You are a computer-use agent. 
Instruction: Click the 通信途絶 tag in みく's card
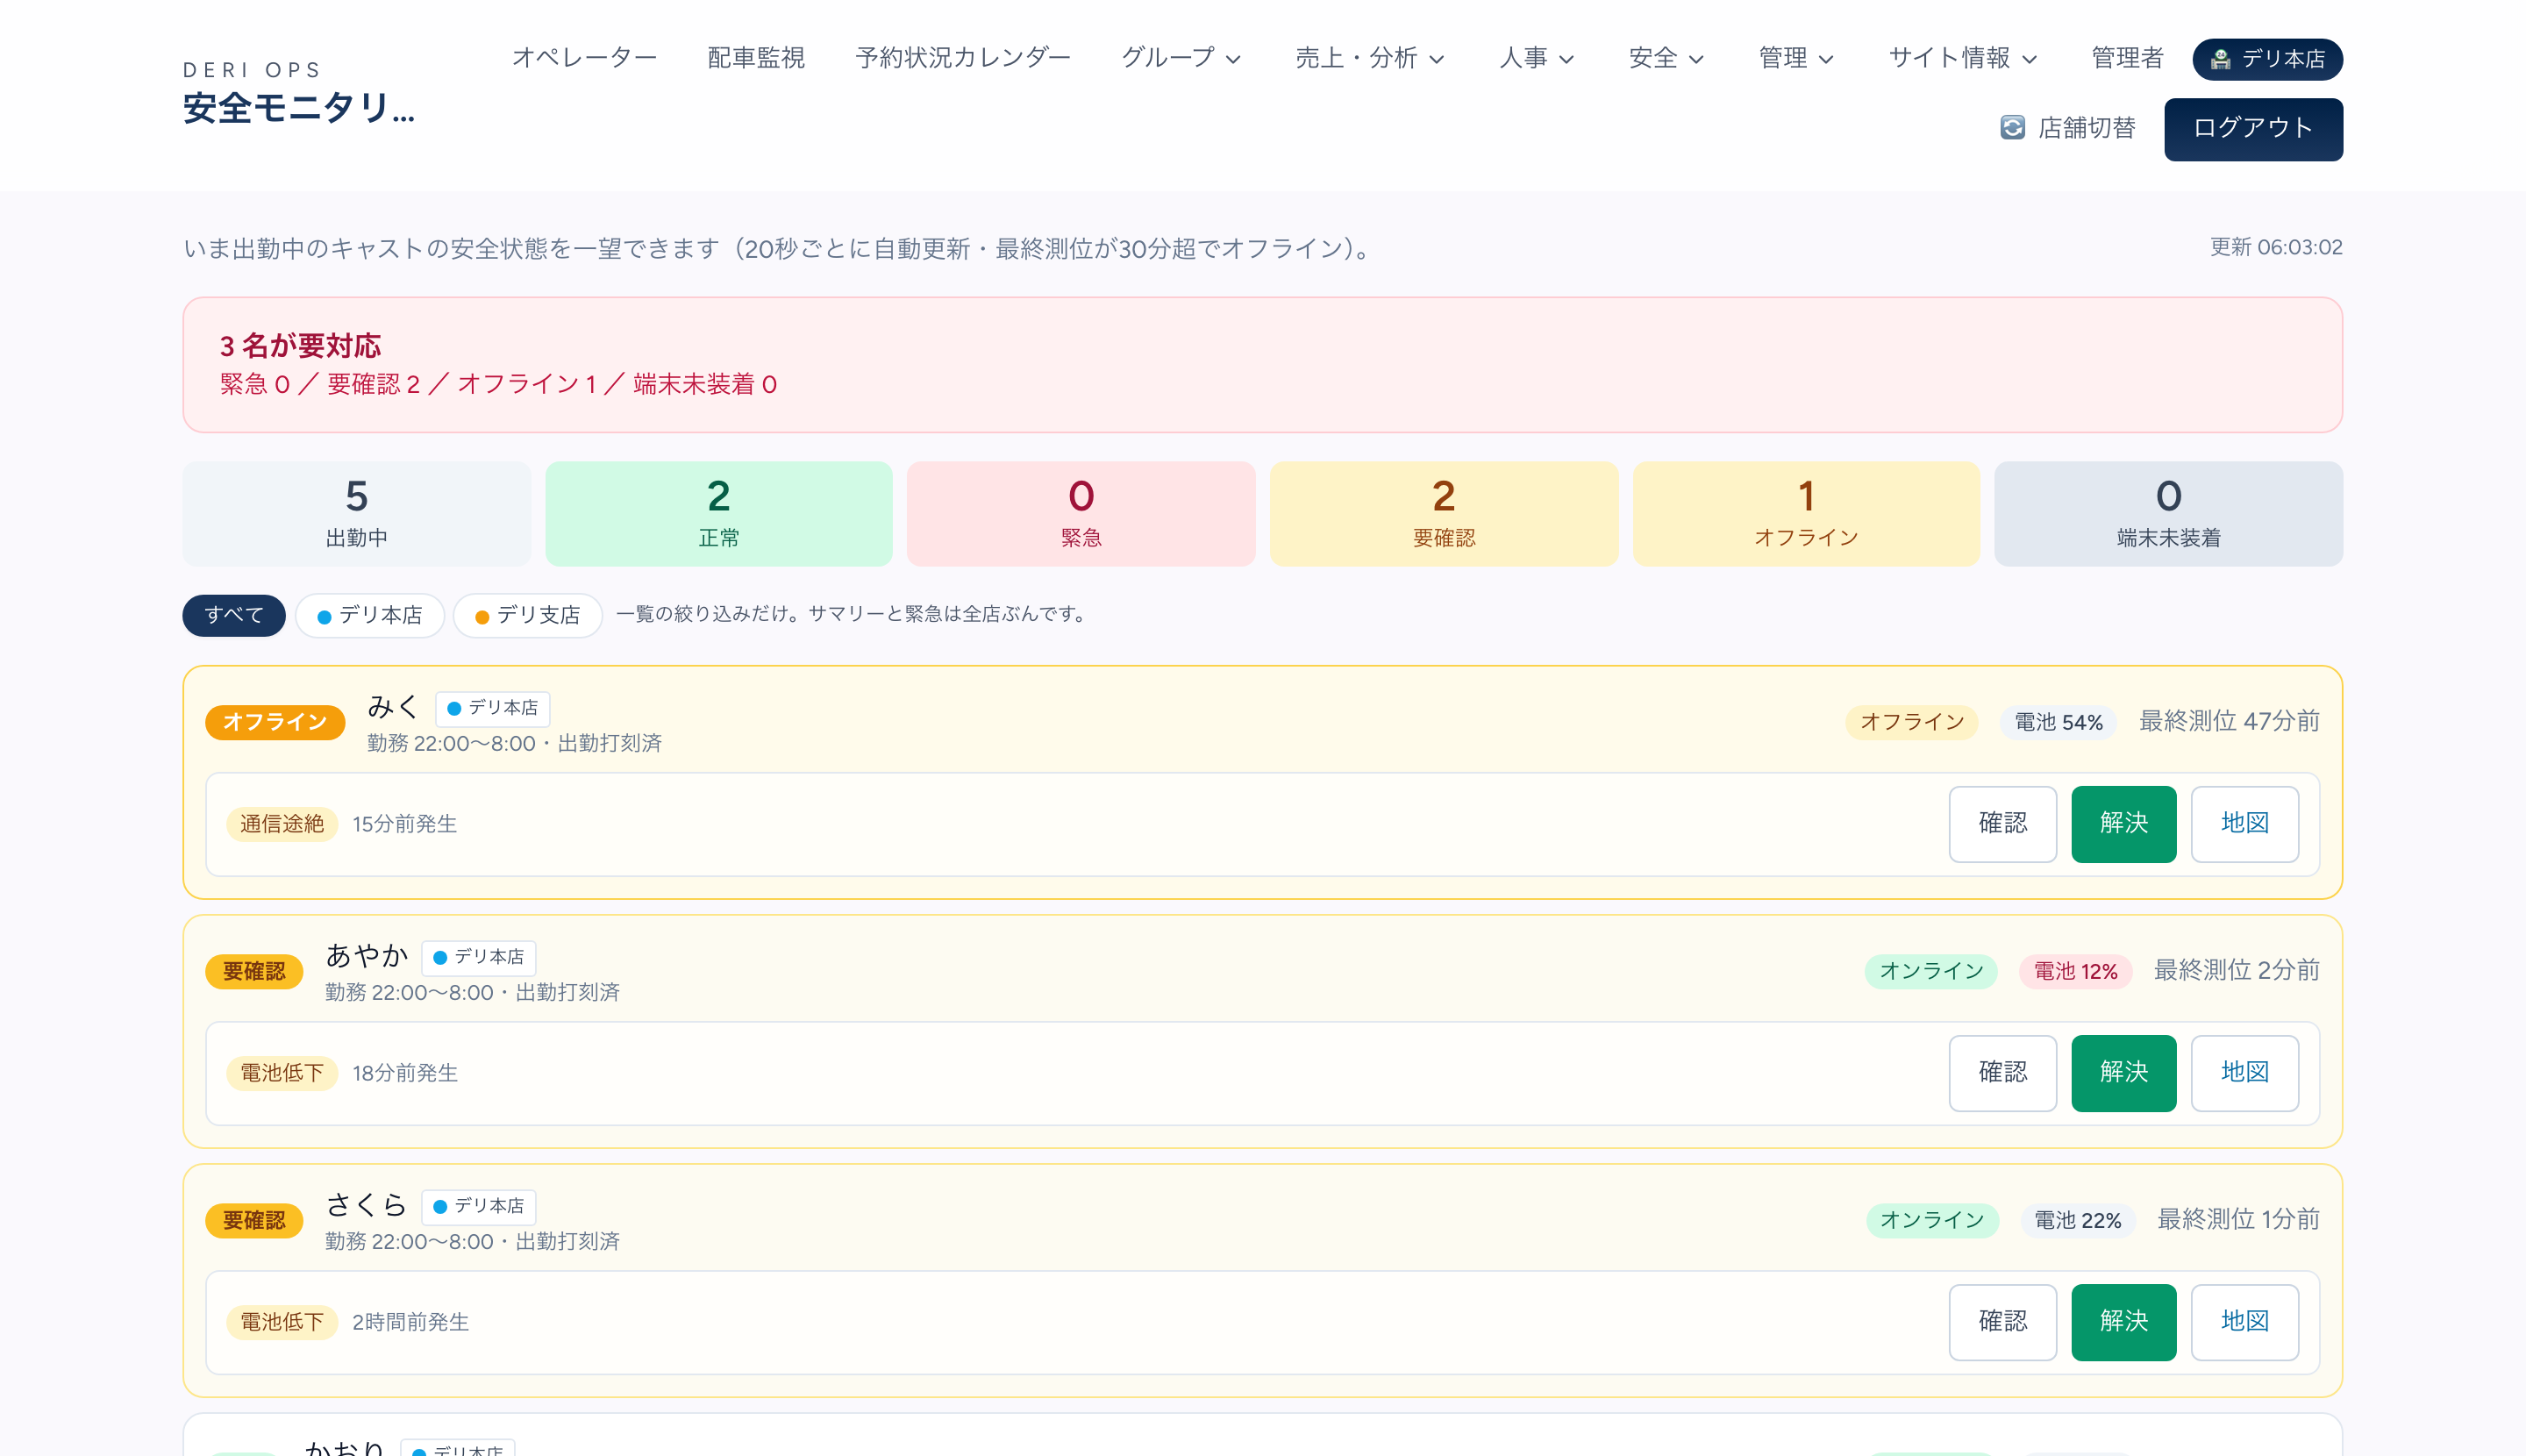pos(282,824)
